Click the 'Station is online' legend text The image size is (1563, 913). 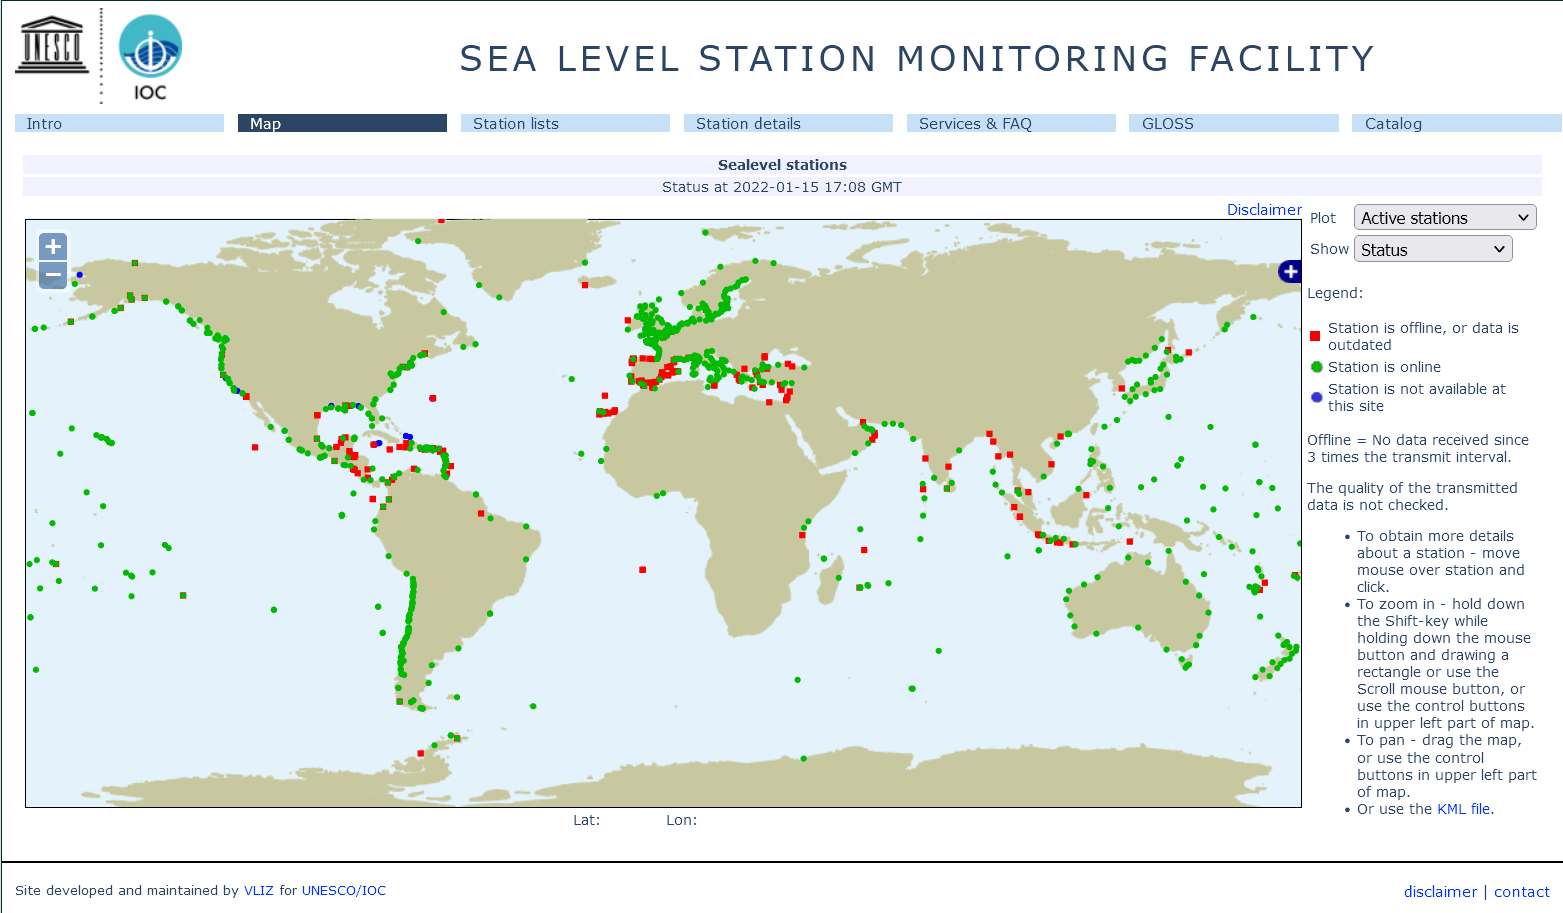[x=1384, y=367]
